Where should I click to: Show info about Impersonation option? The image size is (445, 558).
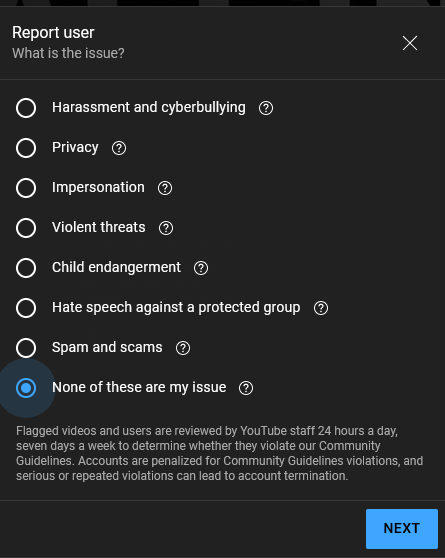[165, 188]
